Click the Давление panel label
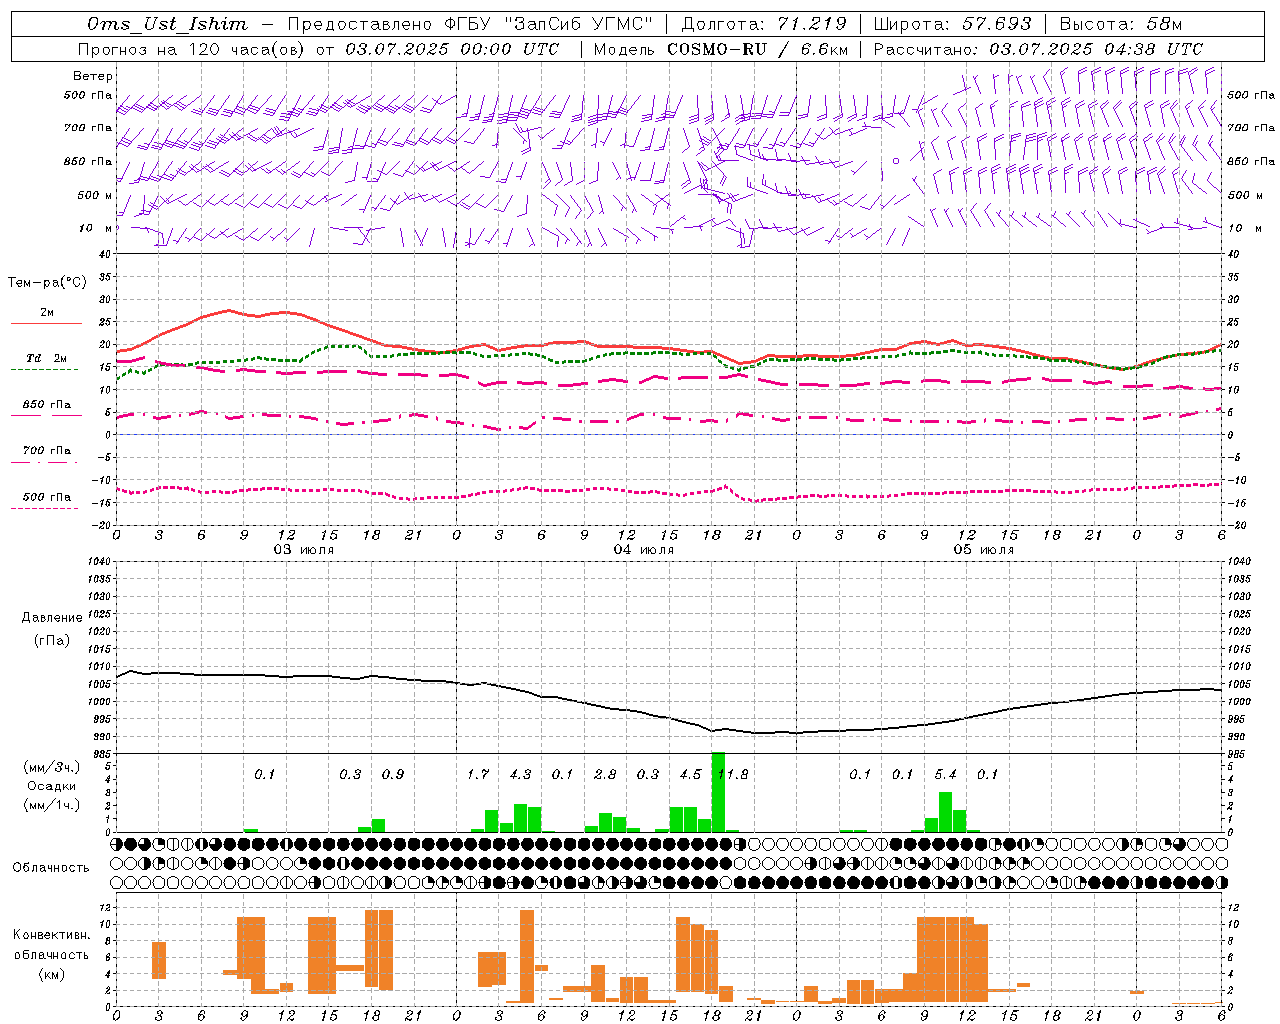Image resolution: width=1280 pixels, height=1024 pixels. click(52, 618)
